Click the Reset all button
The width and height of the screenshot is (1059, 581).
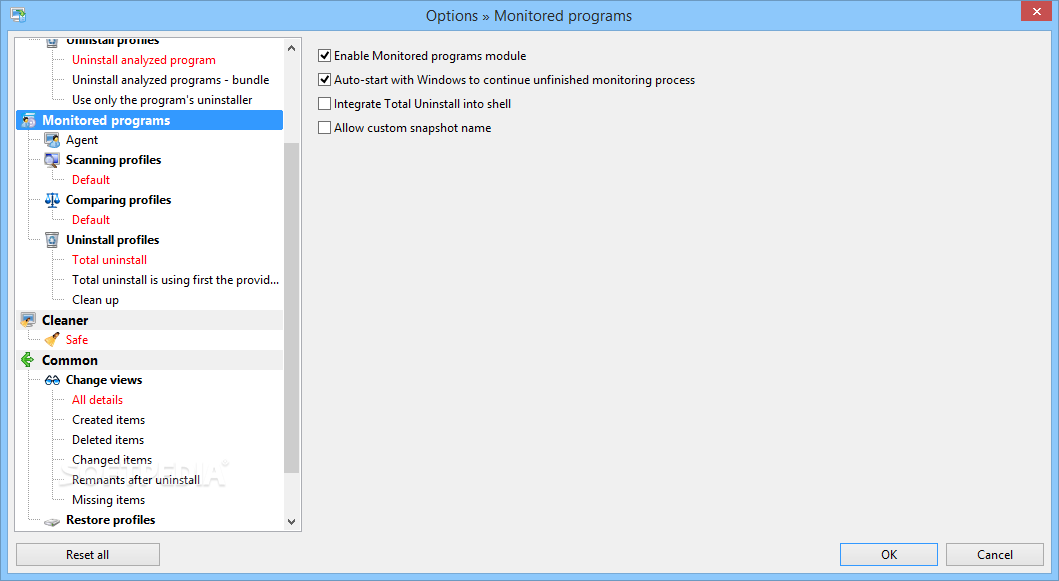coord(88,555)
